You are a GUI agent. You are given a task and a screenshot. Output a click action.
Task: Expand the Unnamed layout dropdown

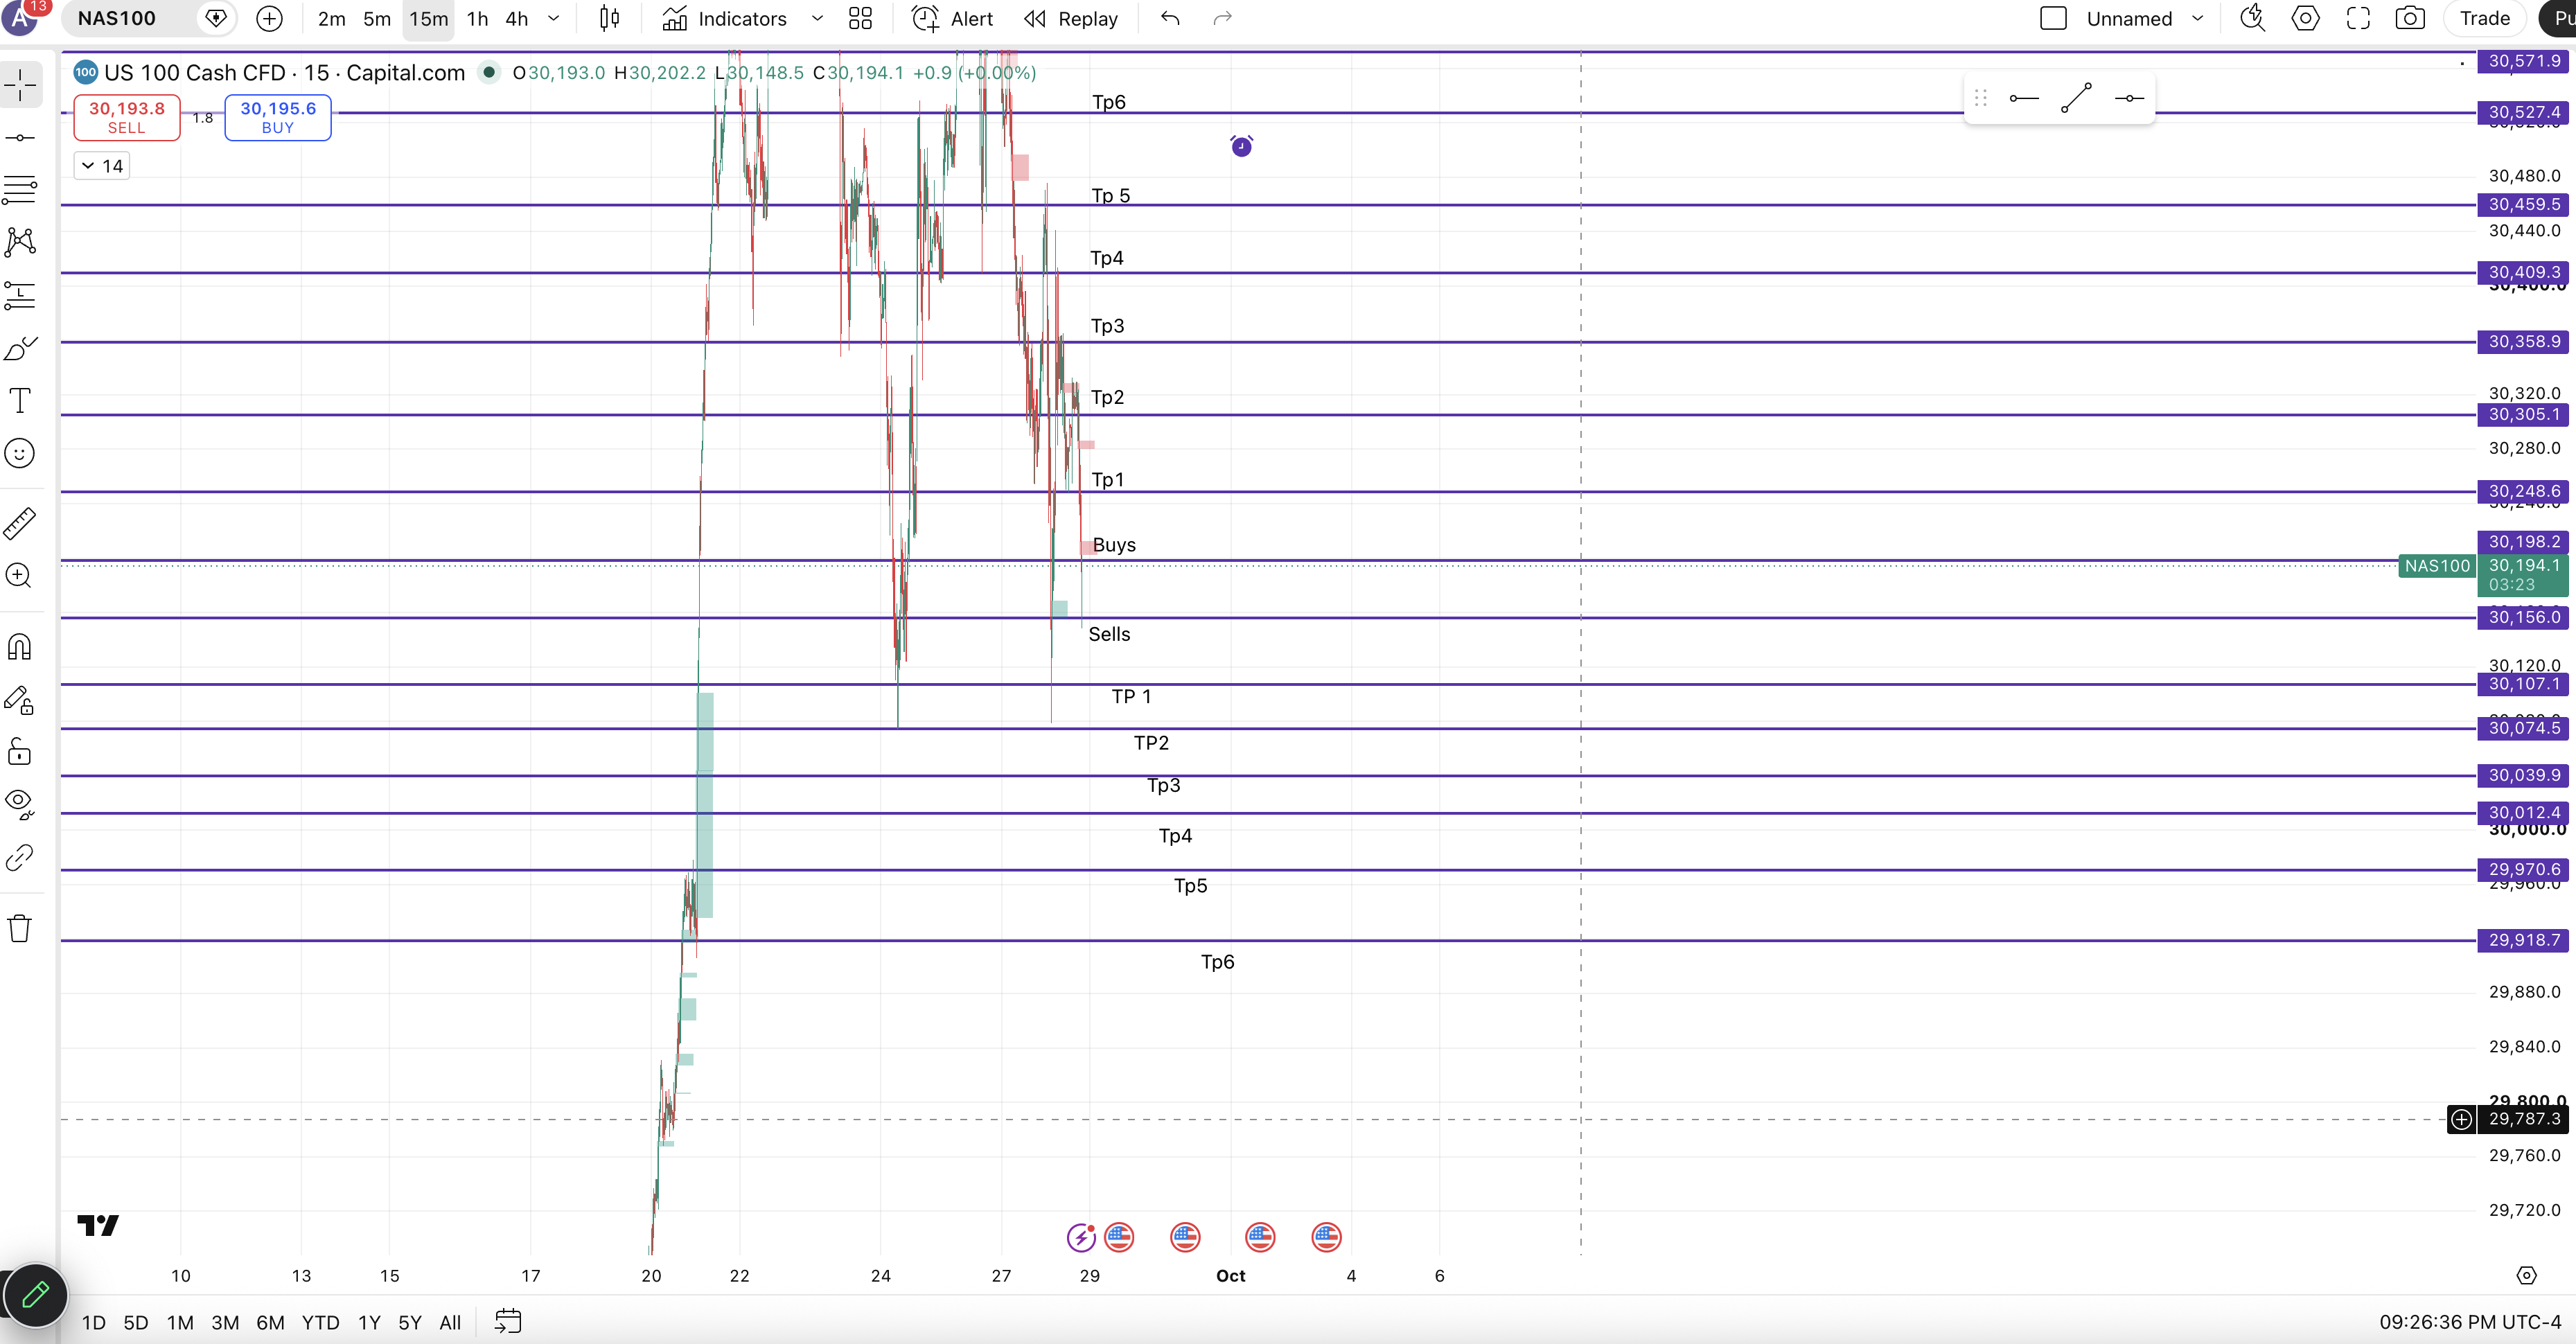pyautogui.click(x=2197, y=18)
